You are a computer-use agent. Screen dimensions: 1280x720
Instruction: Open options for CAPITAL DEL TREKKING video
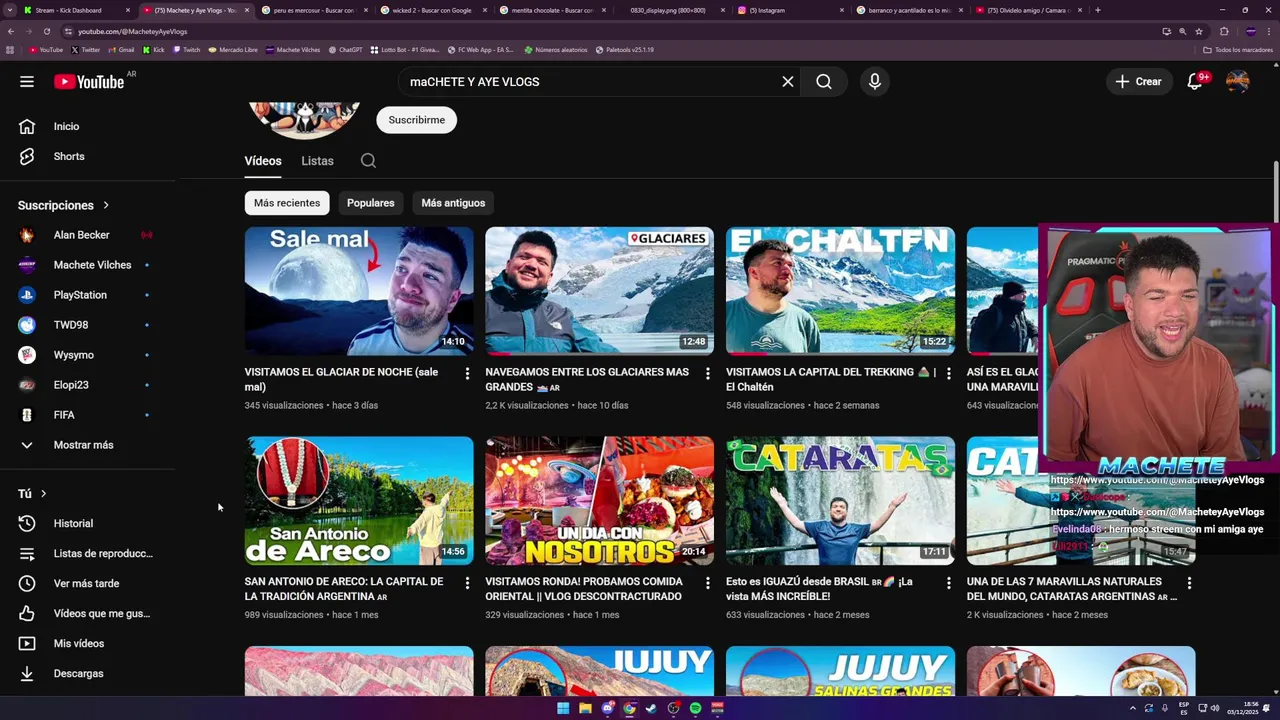pyautogui.click(x=949, y=373)
